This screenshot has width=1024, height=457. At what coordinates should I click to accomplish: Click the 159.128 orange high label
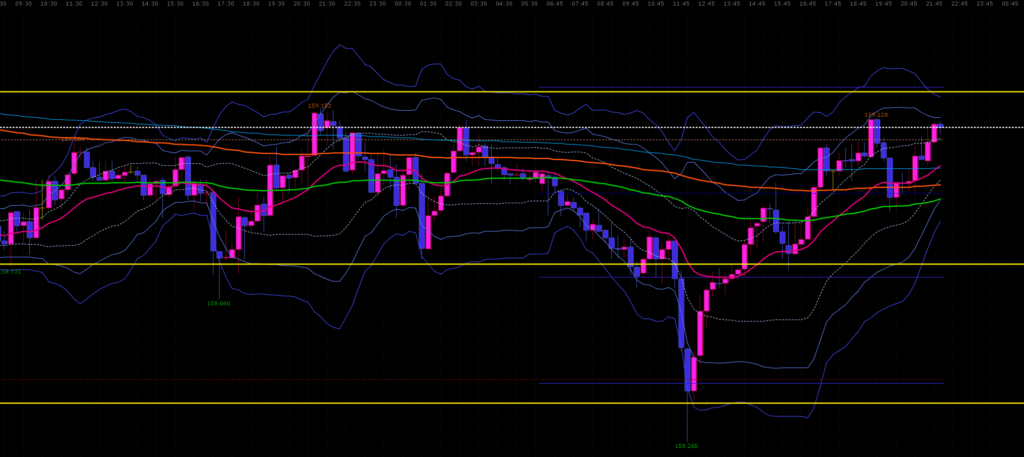coord(876,115)
